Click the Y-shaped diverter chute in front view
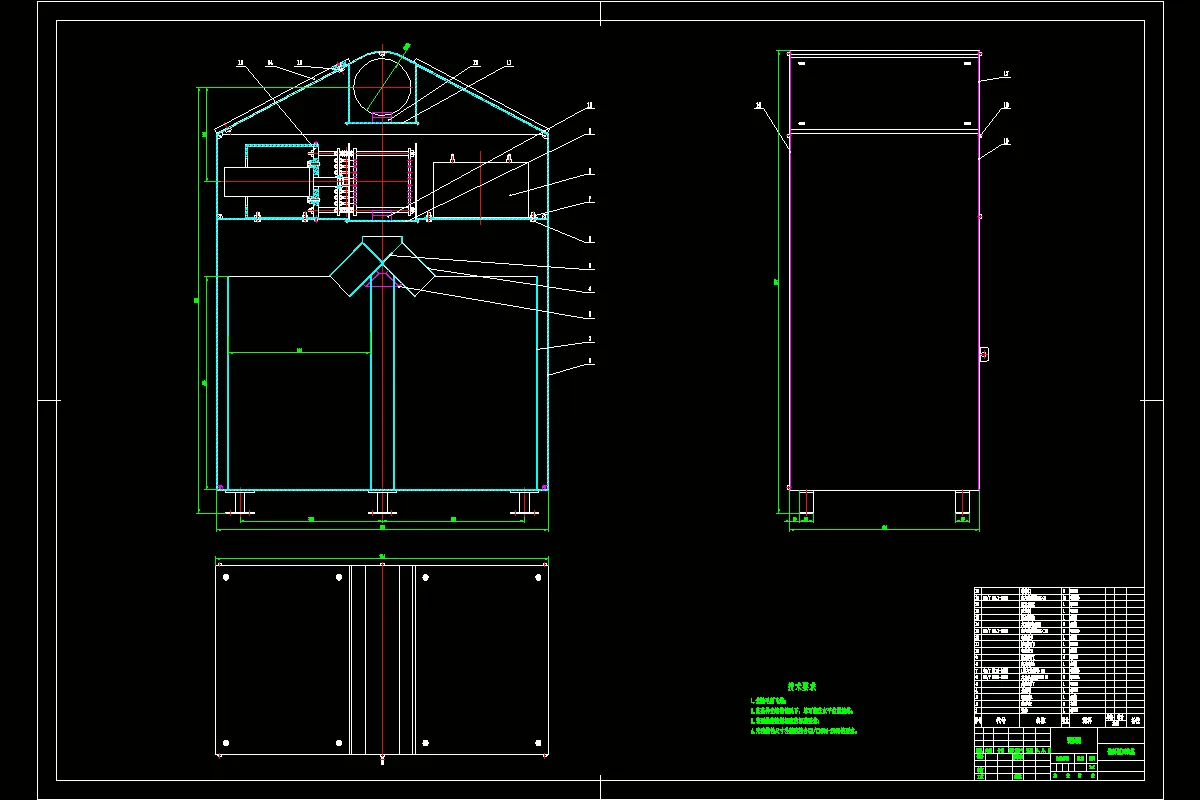The image size is (1200, 800). pos(382,266)
